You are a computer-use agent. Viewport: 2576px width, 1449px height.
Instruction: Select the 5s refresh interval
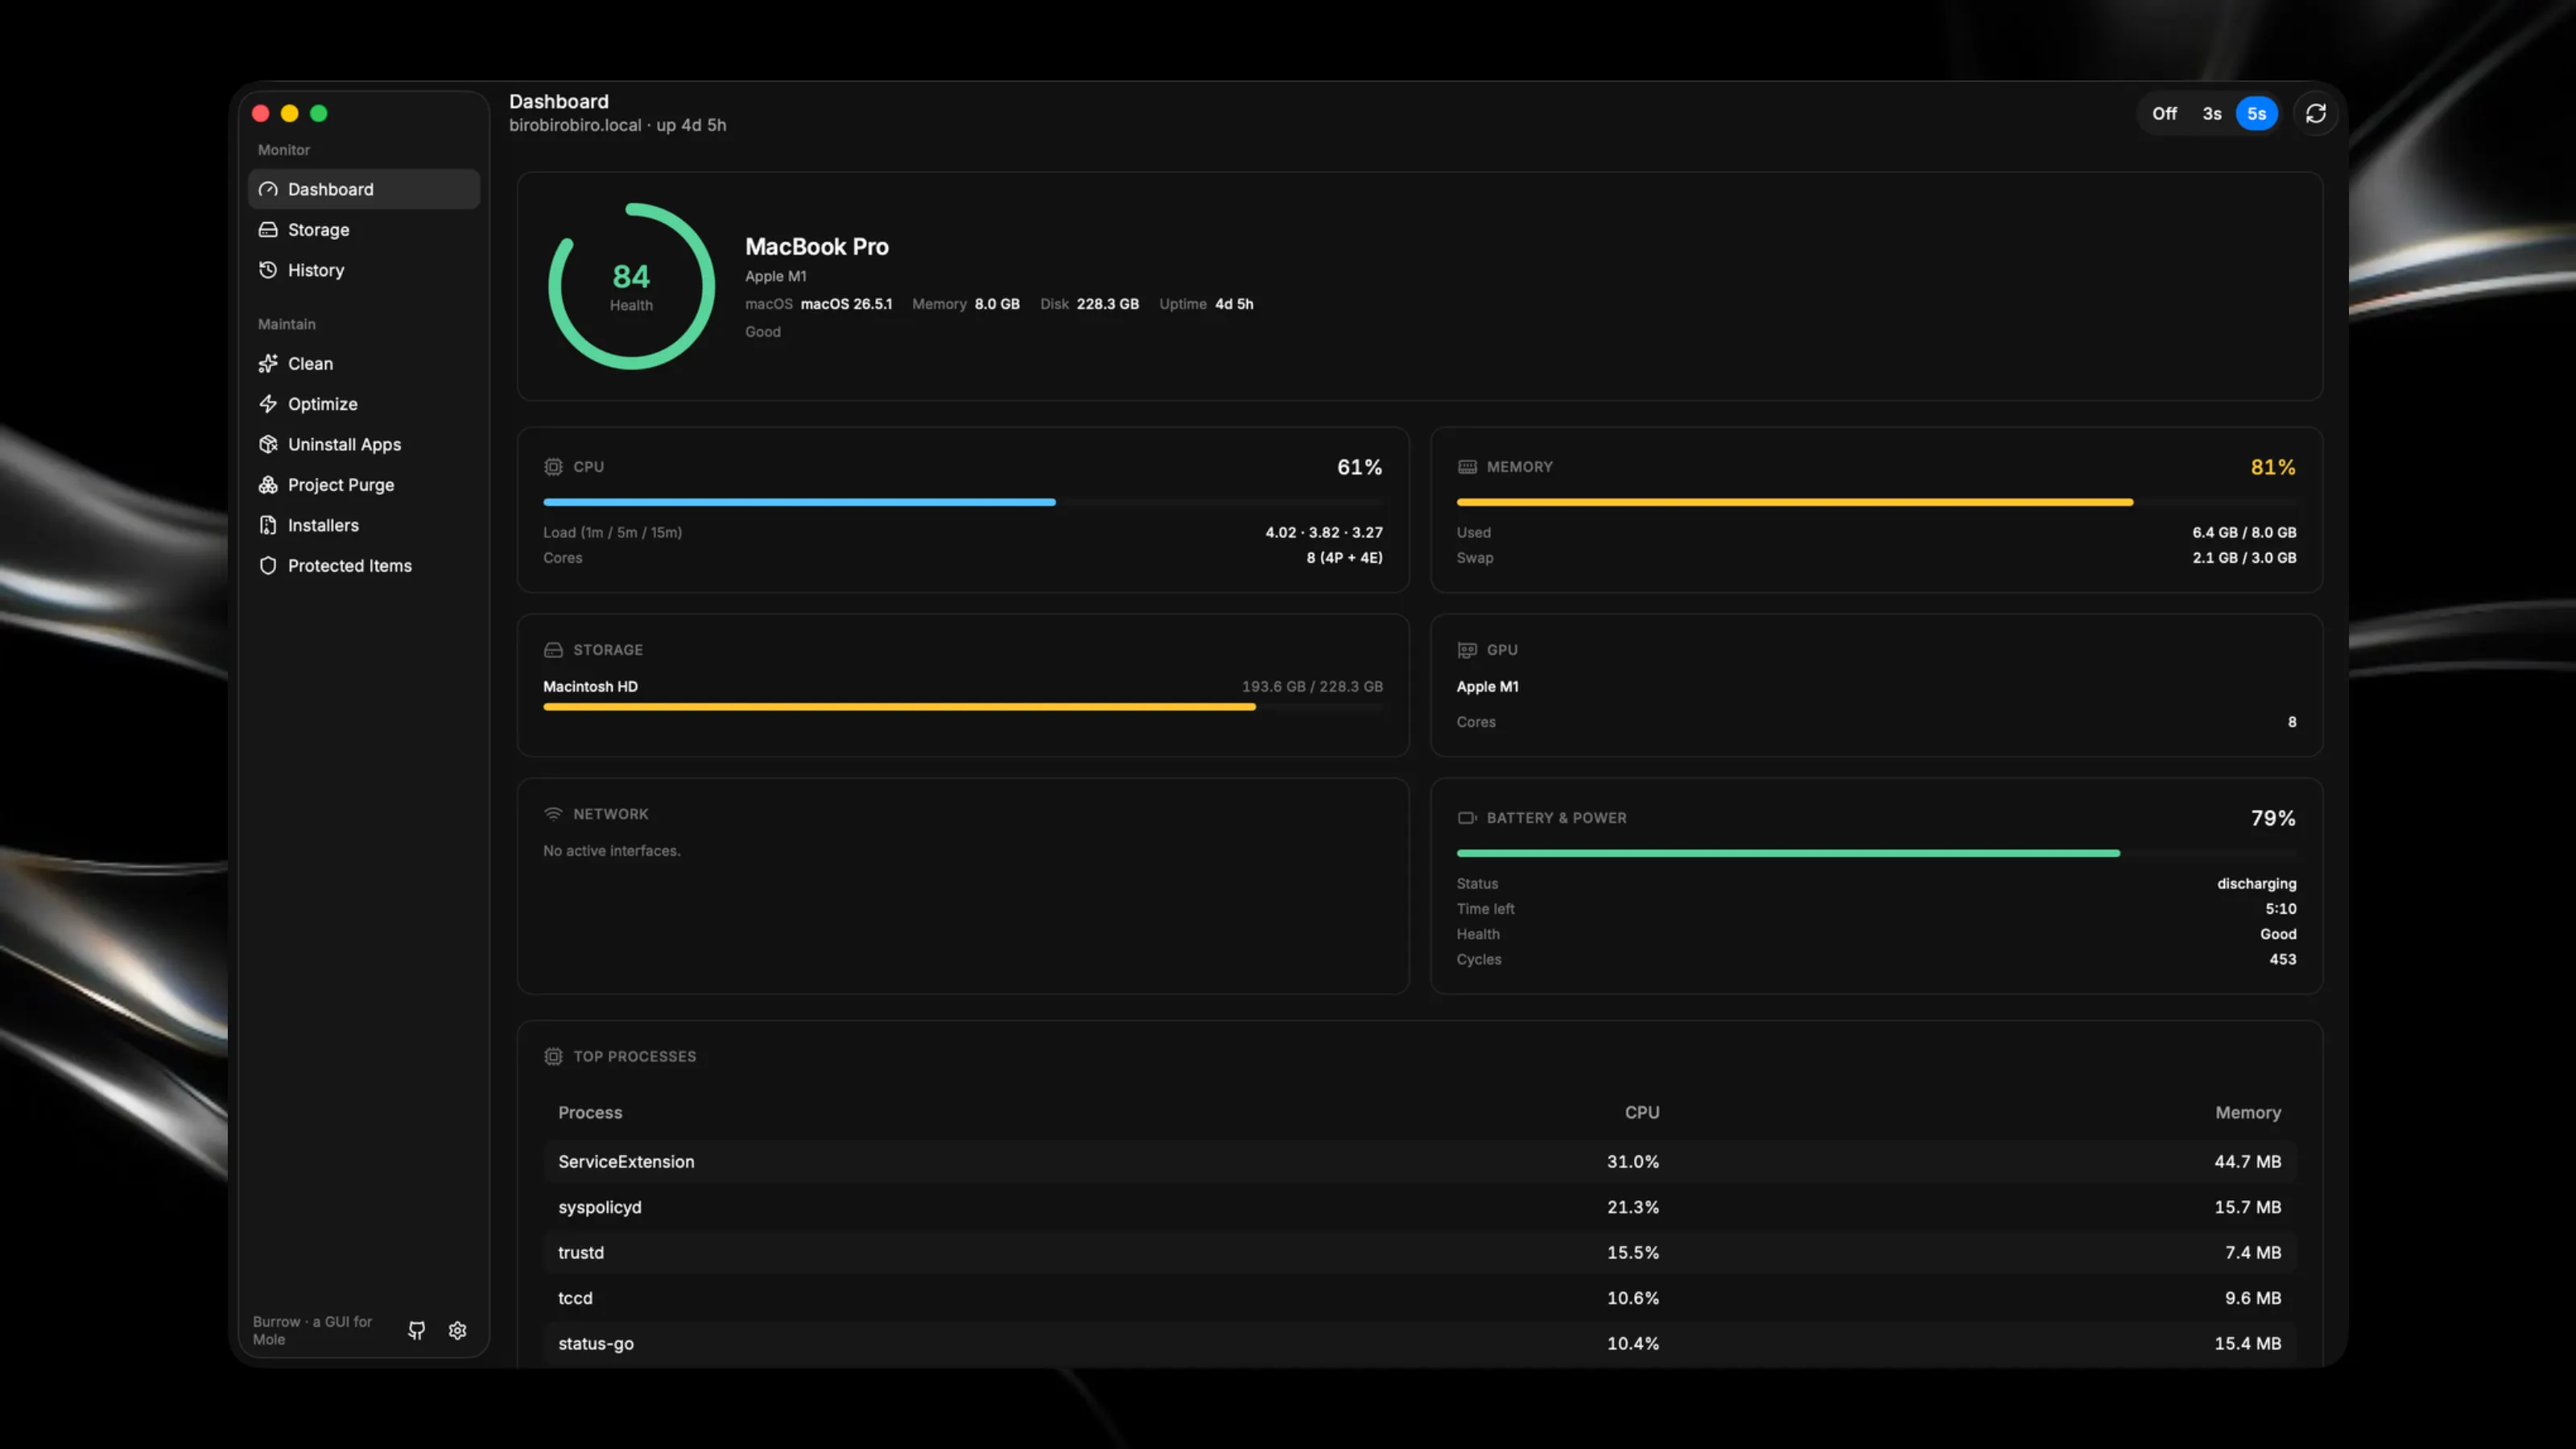coord(2257,114)
